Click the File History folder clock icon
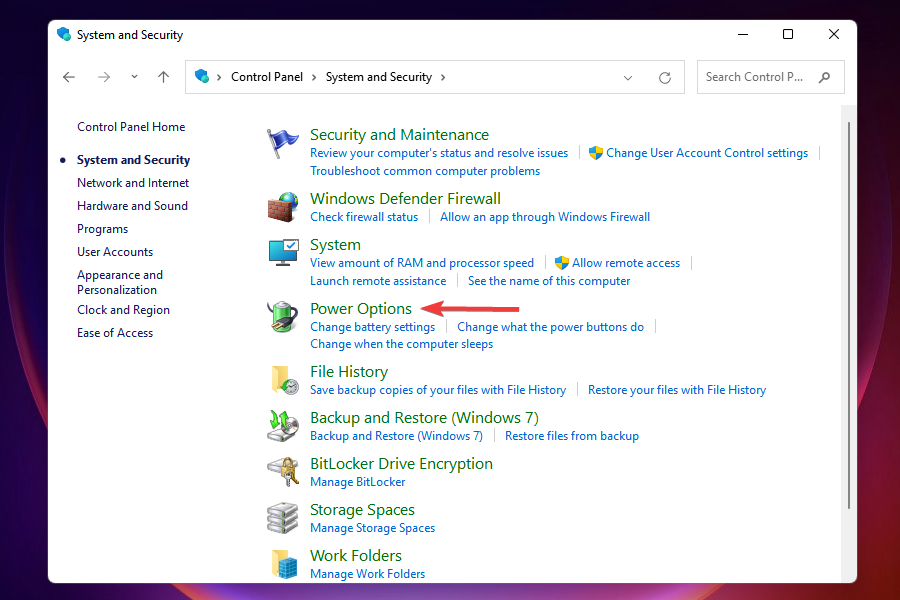Viewport: 900px width, 600px height. (285, 380)
